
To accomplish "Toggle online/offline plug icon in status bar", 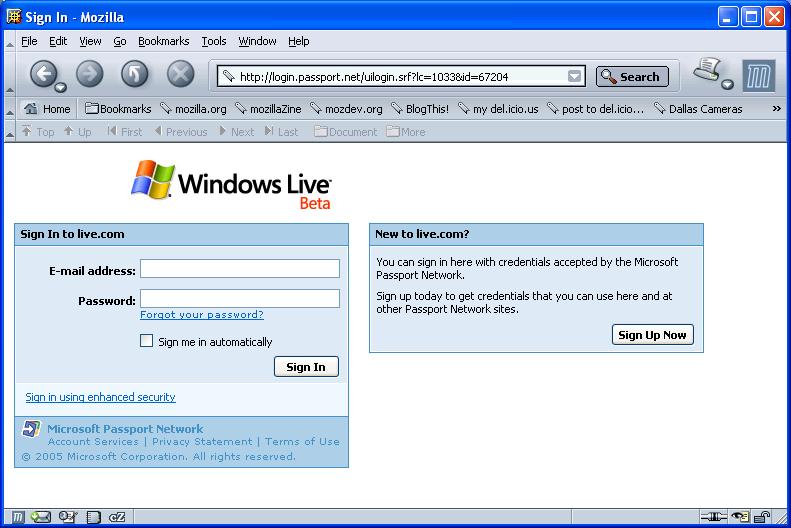I will coord(713,517).
